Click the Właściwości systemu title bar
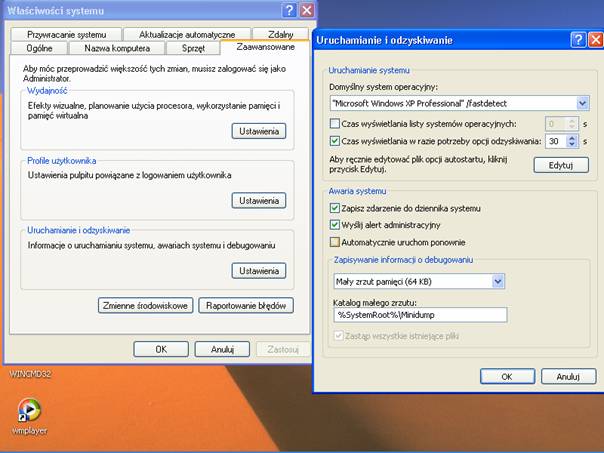Screen dimensions: 604x453 pos(143,10)
